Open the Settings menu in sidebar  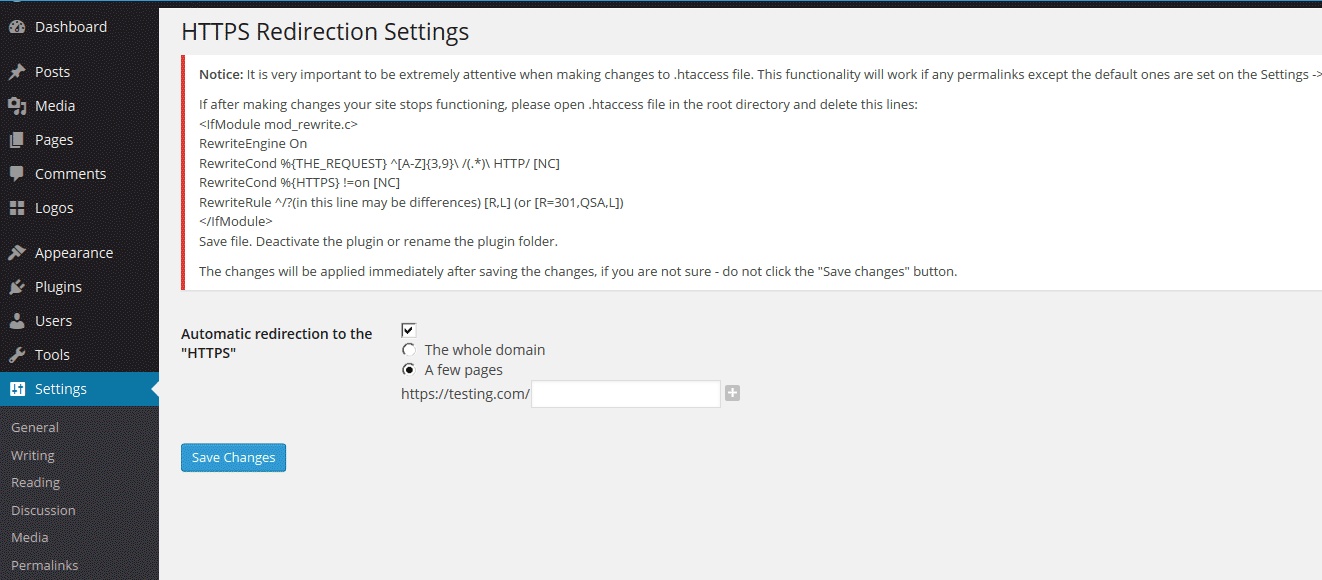[x=60, y=389]
